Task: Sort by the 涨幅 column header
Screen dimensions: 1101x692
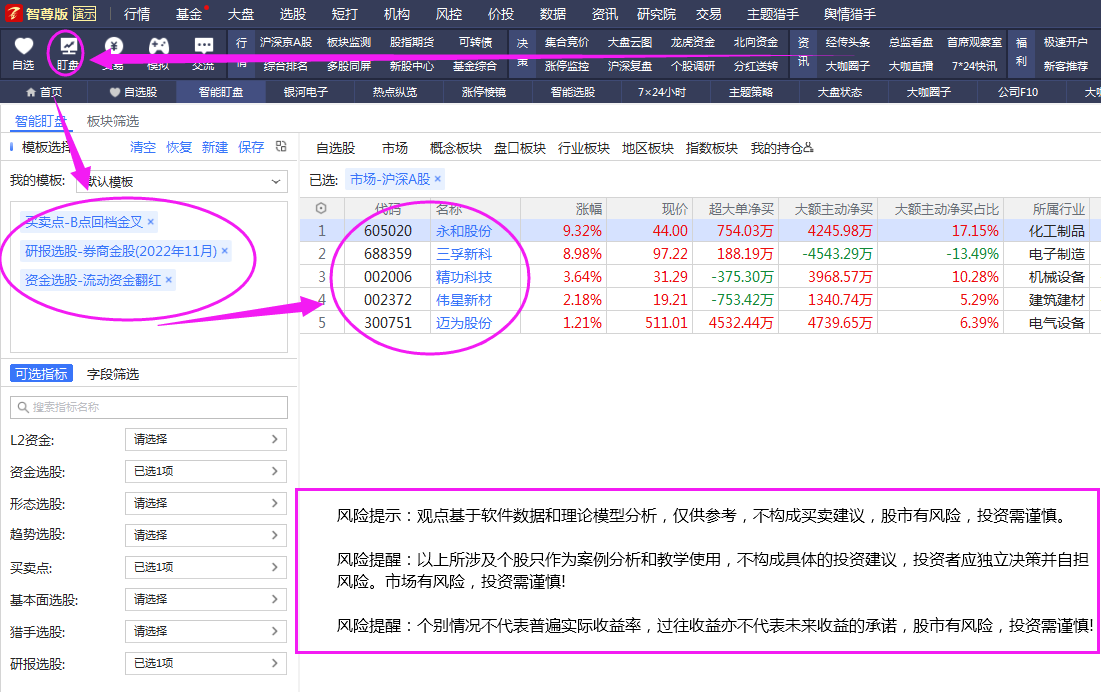Action: coord(588,209)
